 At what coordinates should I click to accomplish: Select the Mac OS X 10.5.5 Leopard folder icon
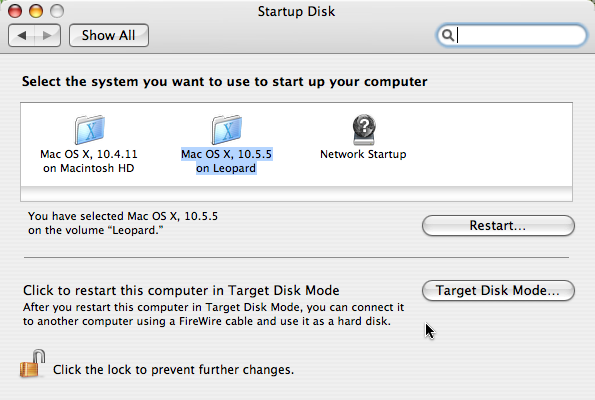pyautogui.click(x=227, y=130)
